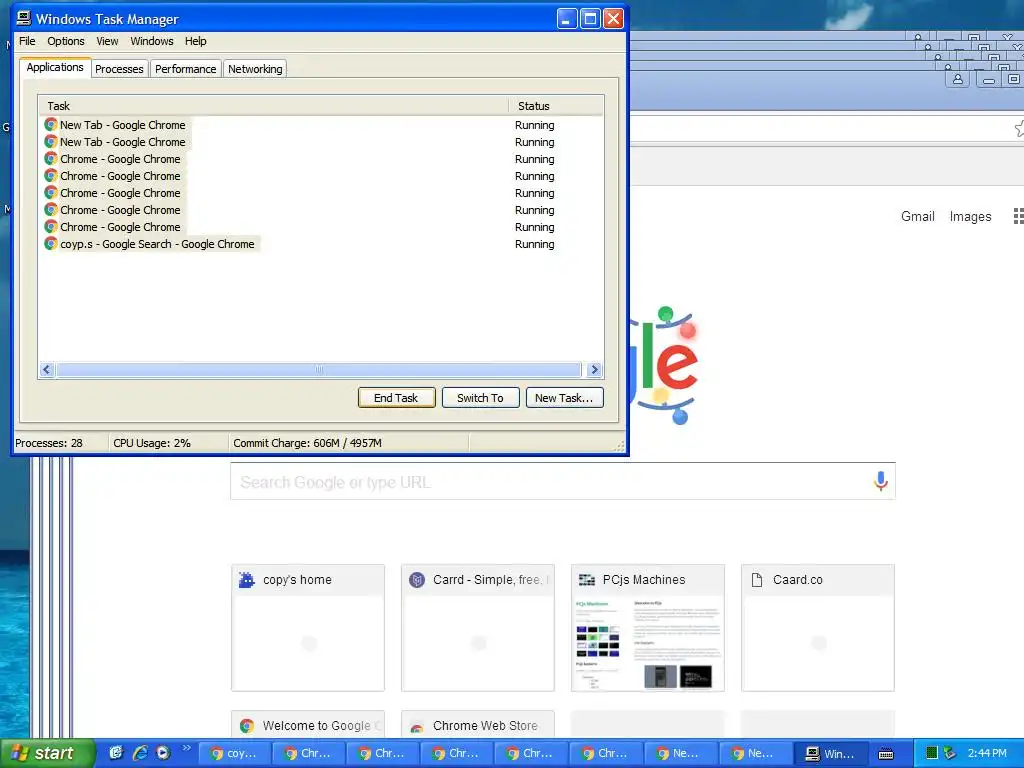1024x768 pixels.
Task: Select the coyp.s - Google Search task row
Action: click(x=321, y=244)
